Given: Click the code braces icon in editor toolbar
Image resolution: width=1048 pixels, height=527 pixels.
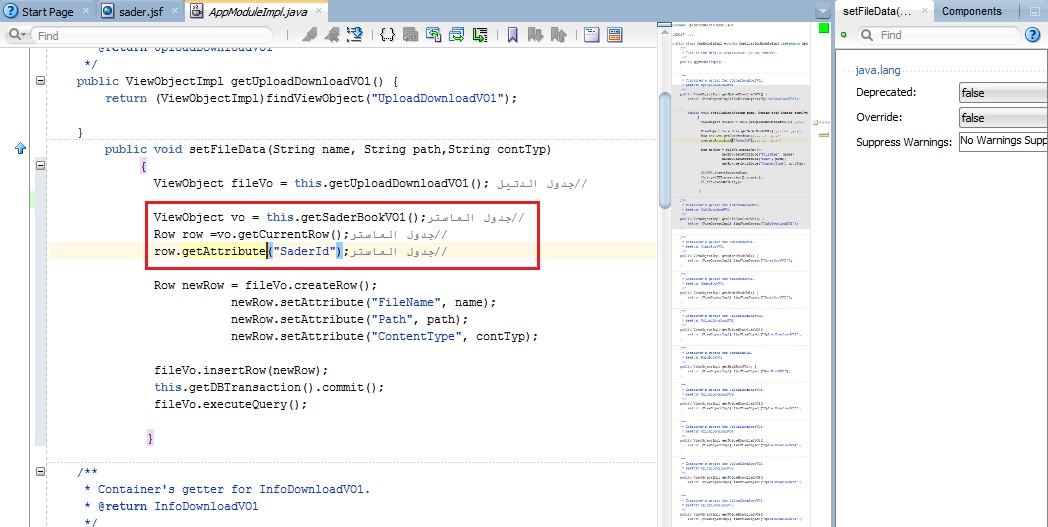Looking at the screenshot, I should click(388, 35).
